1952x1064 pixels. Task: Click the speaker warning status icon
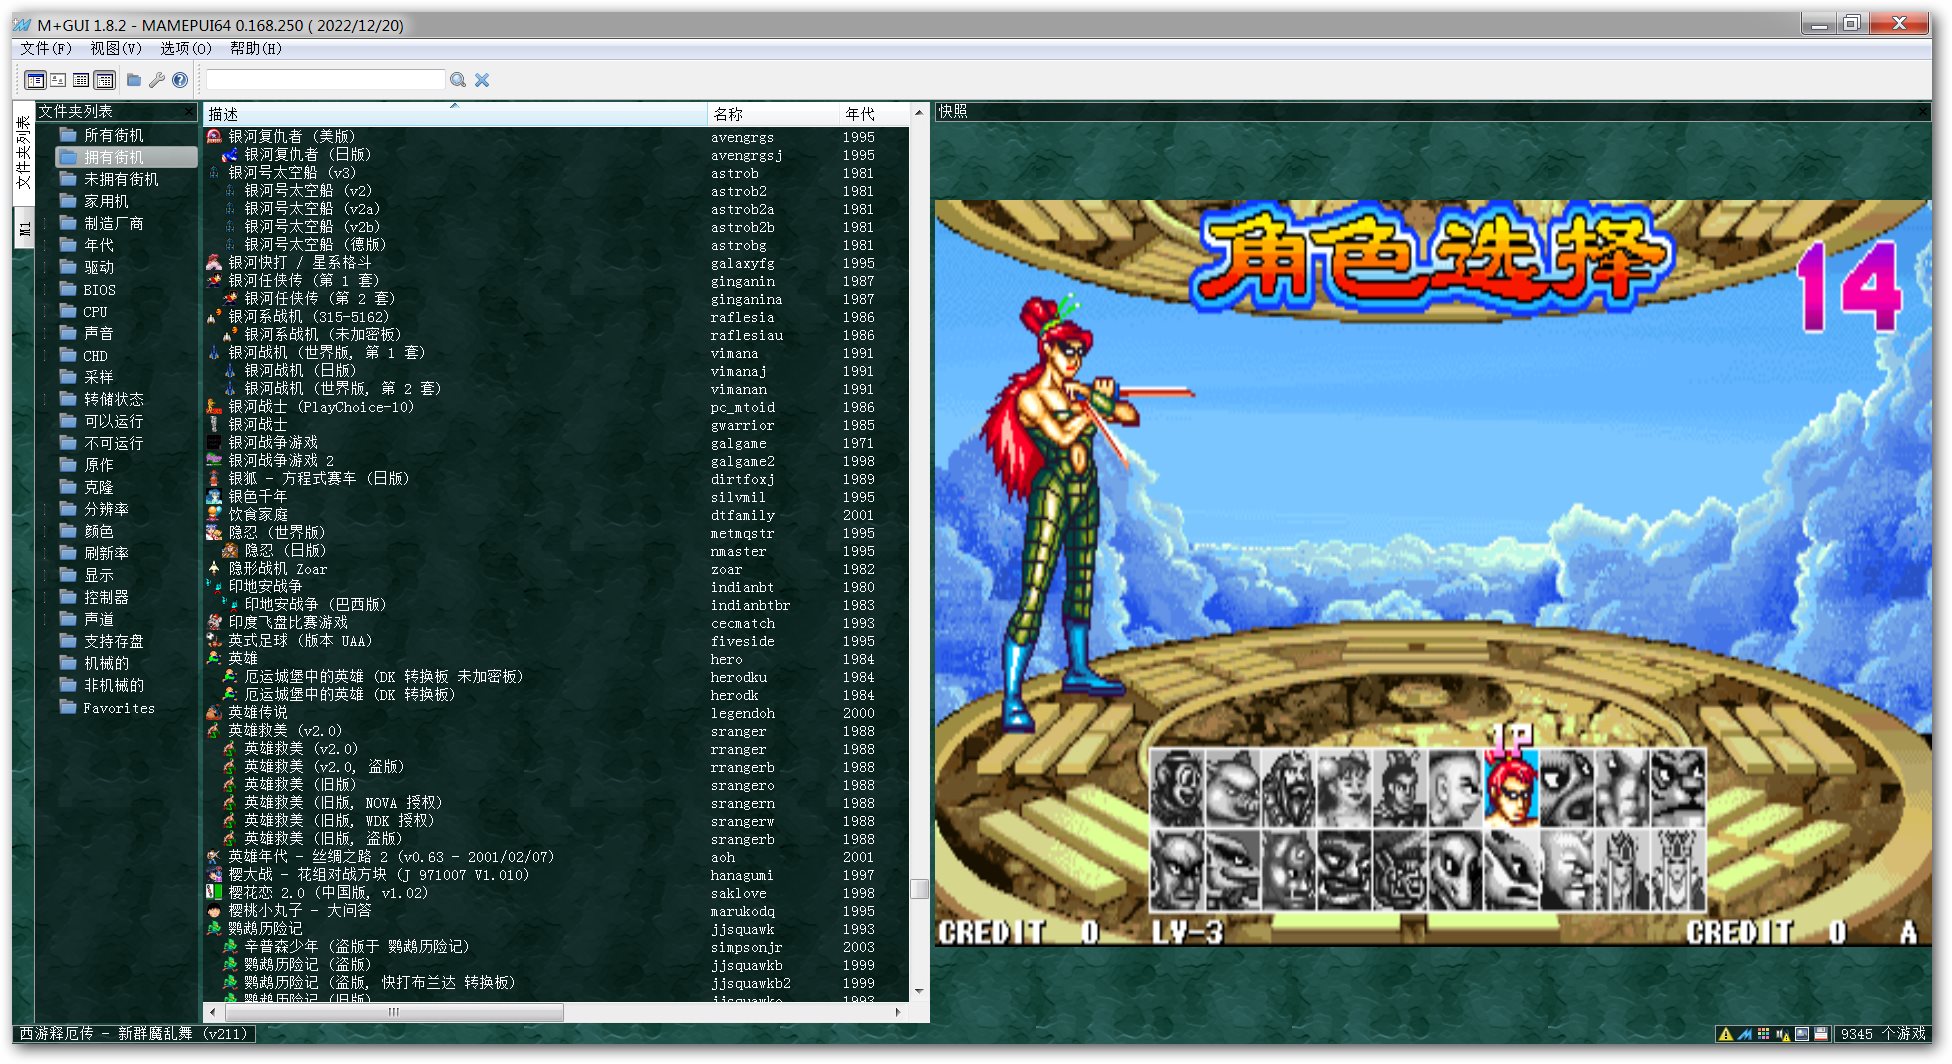tap(1782, 1034)
